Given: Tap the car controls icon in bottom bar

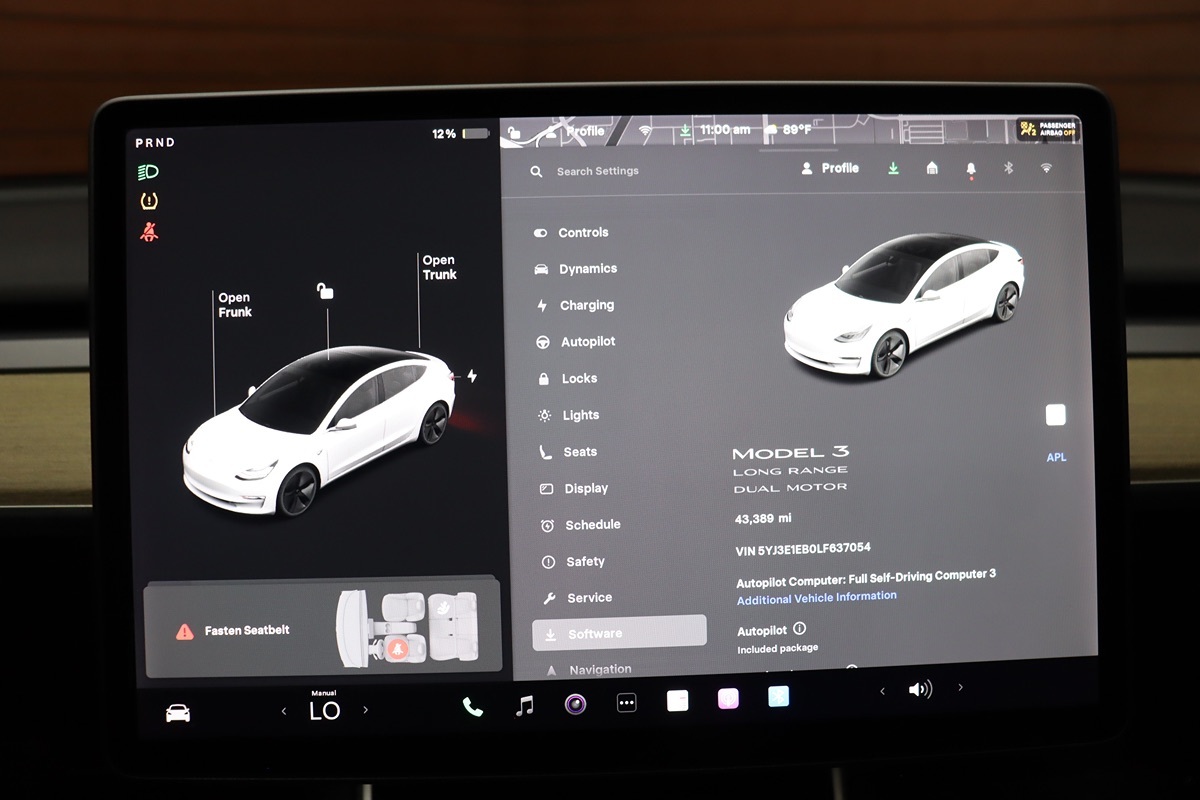Looking at the screenshot, I should pyautogui.click(x=178, y=712).
